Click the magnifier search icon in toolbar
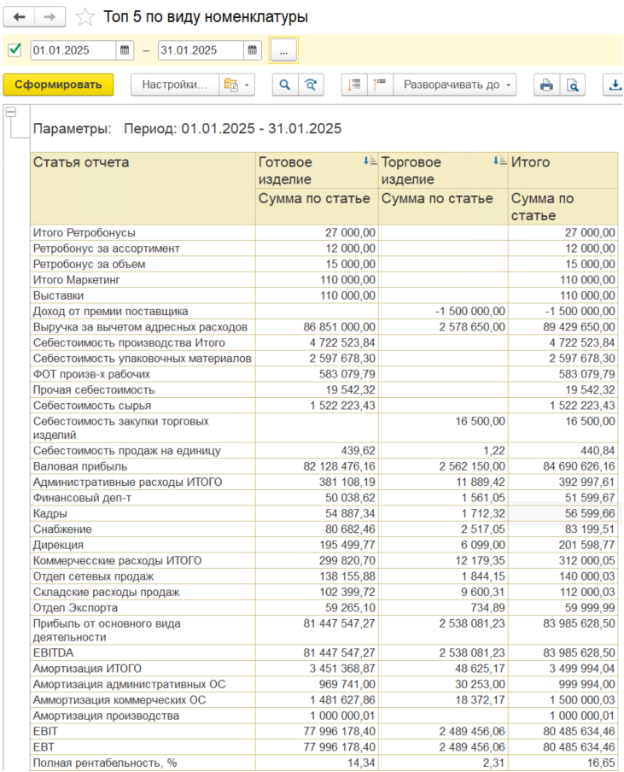This screenshot has width=624, height=772. click(x=285, y=85)
